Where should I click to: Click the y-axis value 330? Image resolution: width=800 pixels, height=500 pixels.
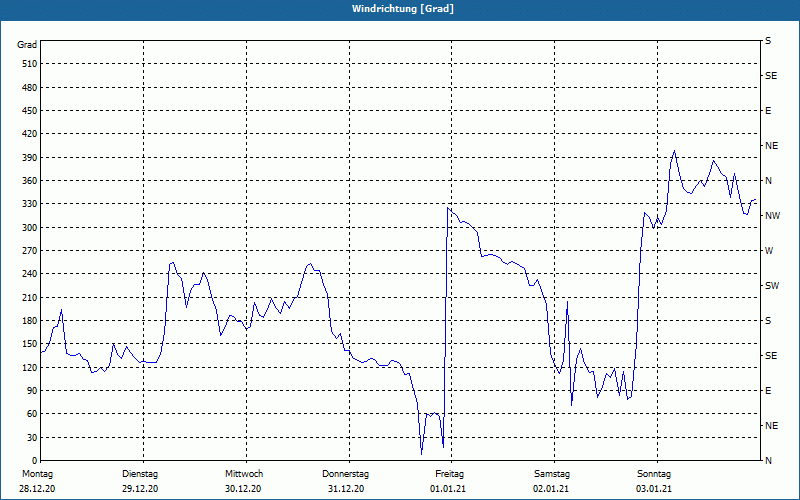(x=30, y=204)
